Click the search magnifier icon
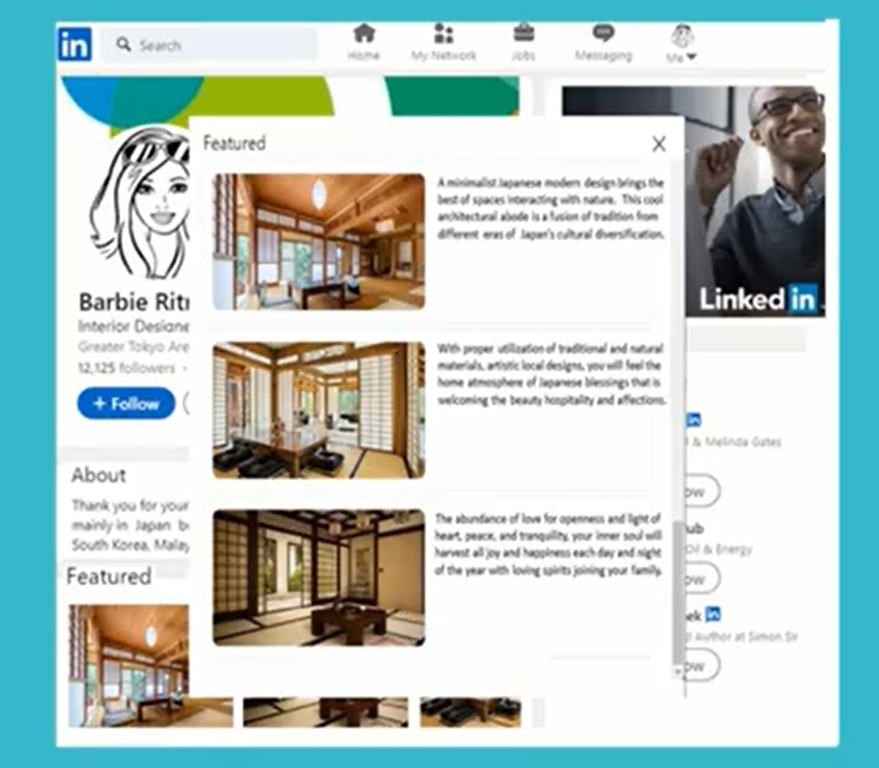879x768 pixels. [122, 44]
